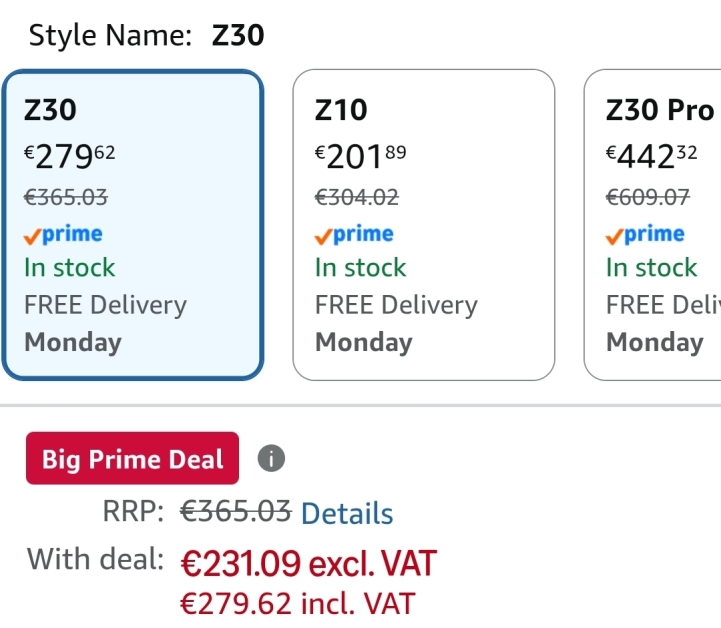The height and width of the screenshot is (628, 721).
Task: Click the Style Name Z30 label
Action: click(x=146, y=35)
